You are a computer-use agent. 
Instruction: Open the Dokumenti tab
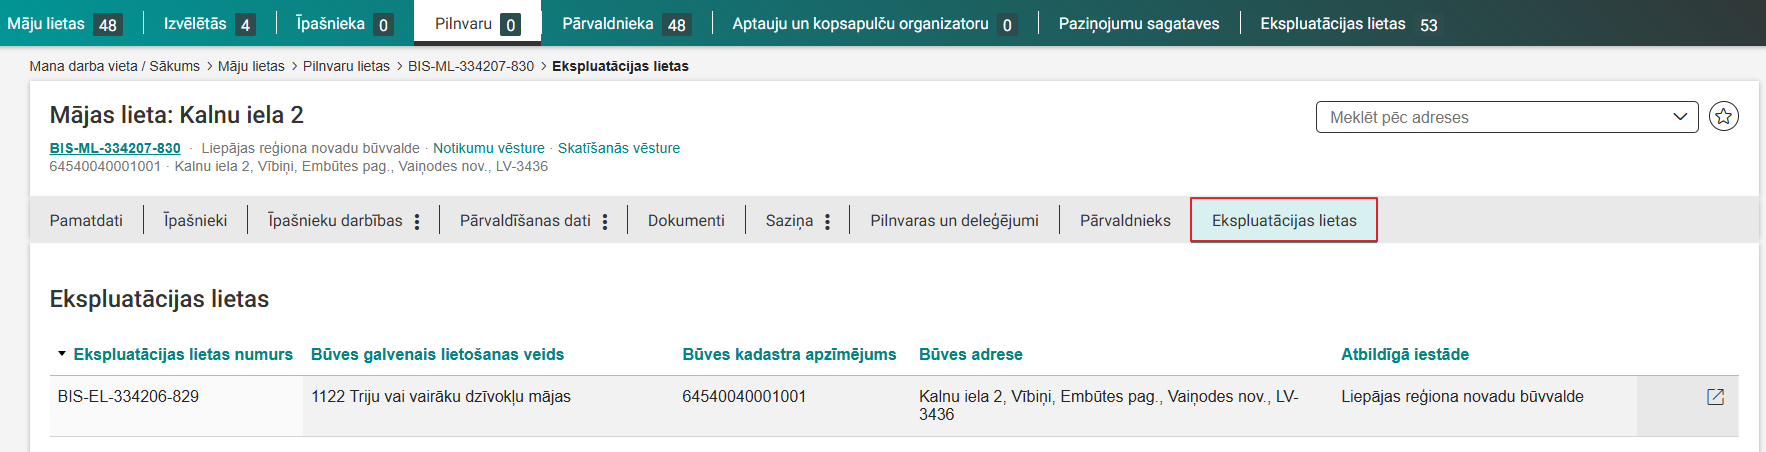[686, 221]
